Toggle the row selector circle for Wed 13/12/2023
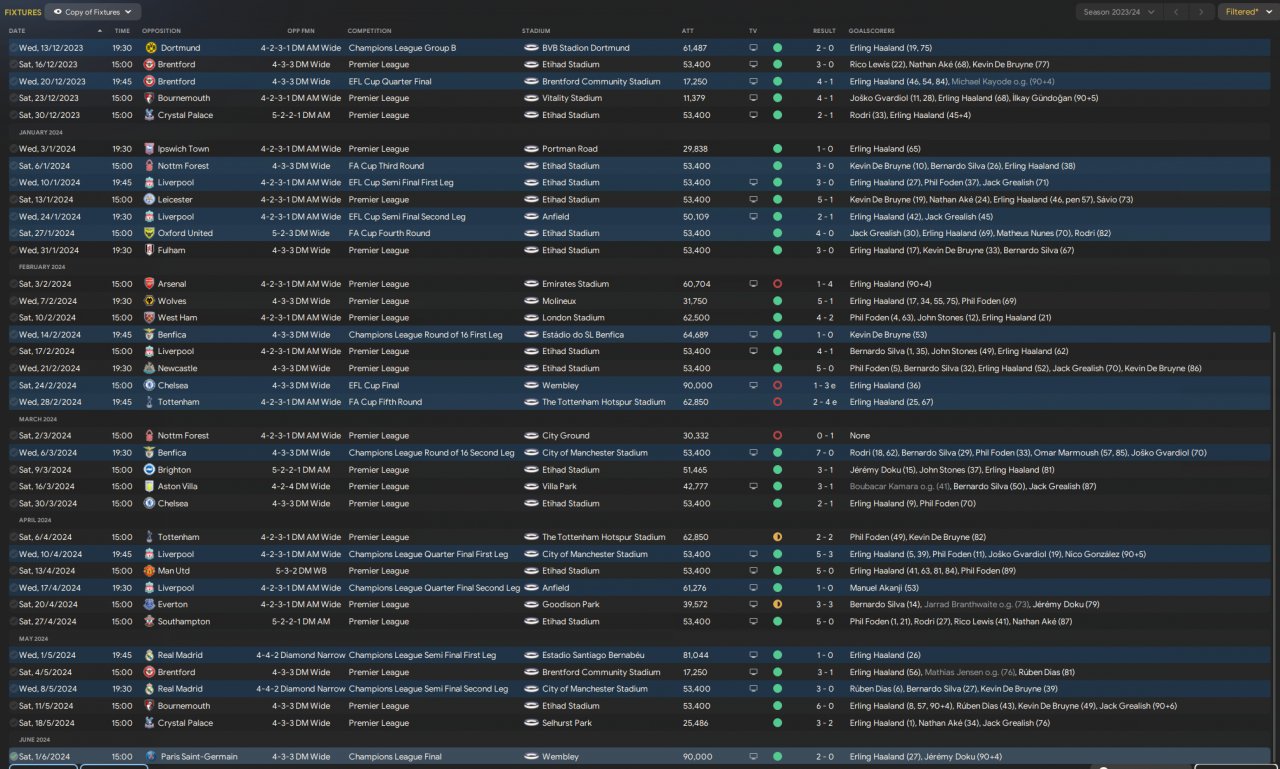The width and height of the screenshot is (1280, 769). click(13, 48)
